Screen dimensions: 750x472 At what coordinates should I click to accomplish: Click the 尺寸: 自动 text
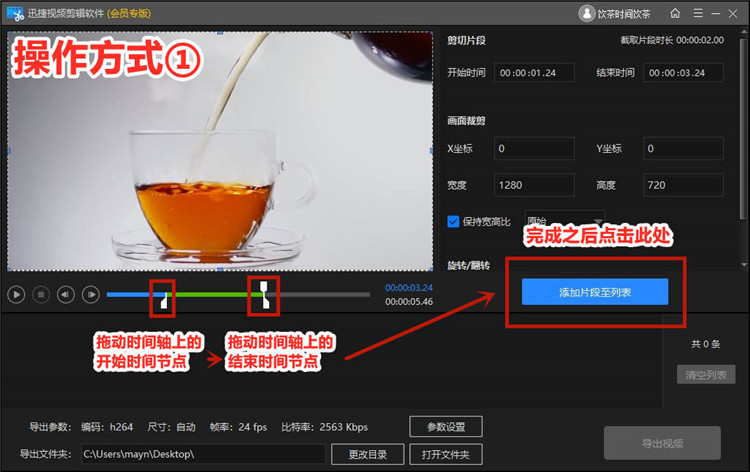click(x=171, y=427)
